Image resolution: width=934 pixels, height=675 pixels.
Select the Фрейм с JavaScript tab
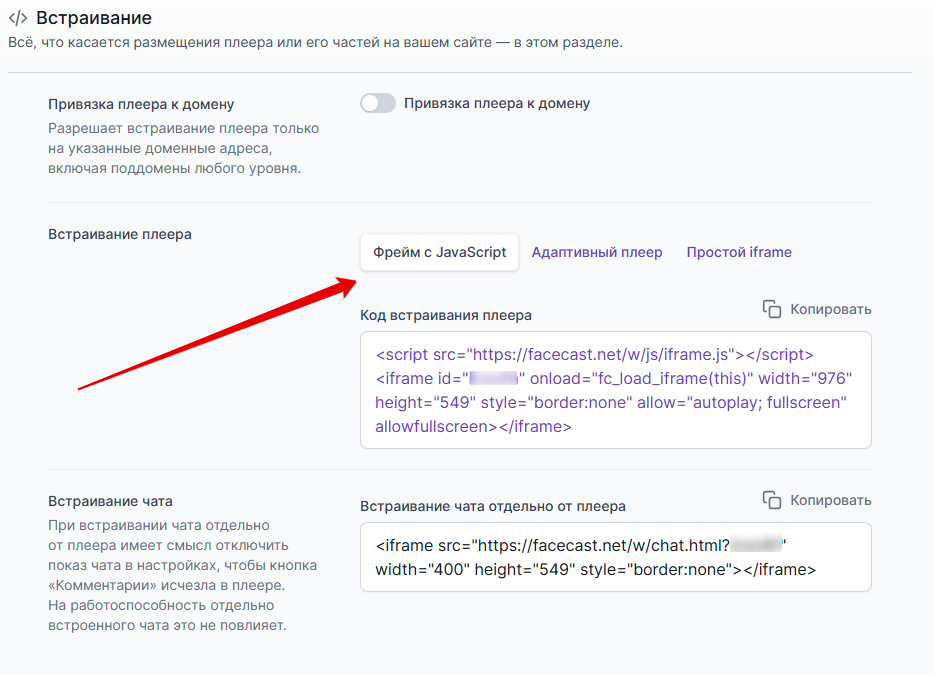click(439, 252)
